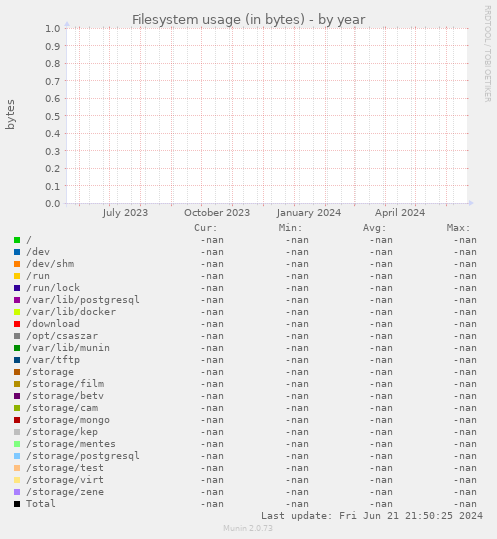The width and height of the screenshot is (497, 539).
Task: Click the /var/lib/docker legend label
Action: tap(71, 312)
